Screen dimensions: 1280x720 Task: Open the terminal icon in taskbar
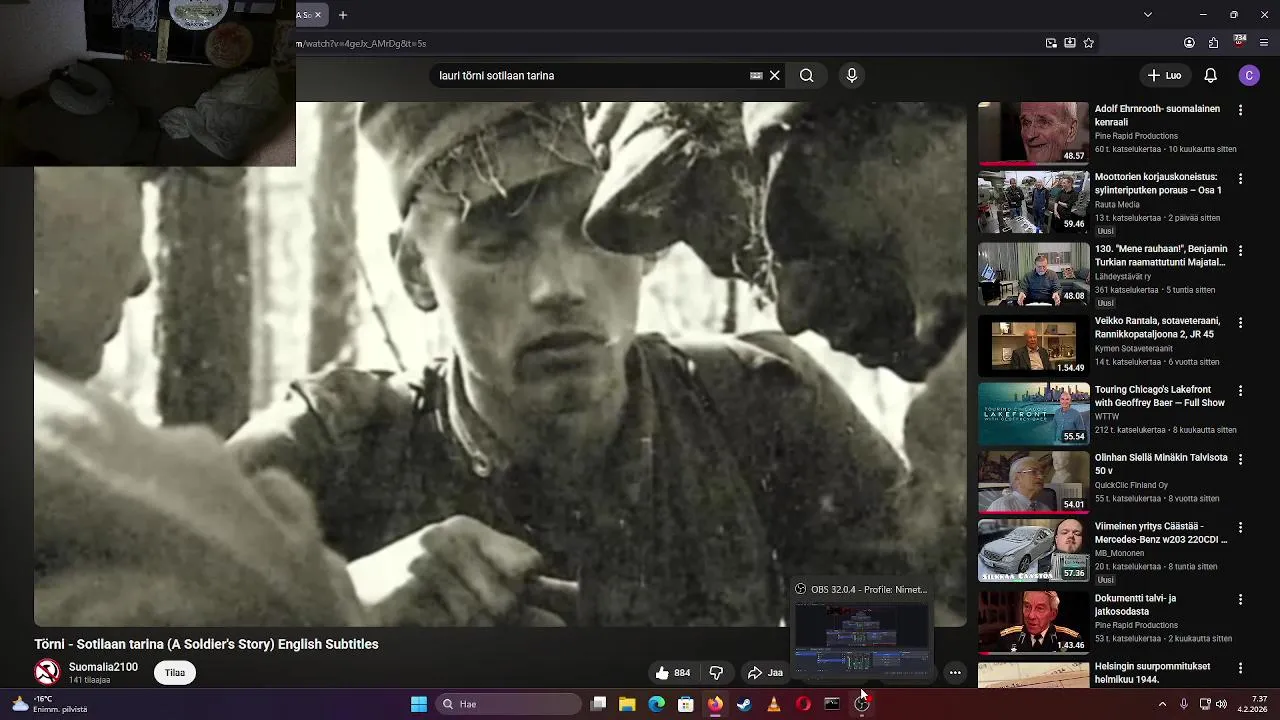(x=832, y=704)
